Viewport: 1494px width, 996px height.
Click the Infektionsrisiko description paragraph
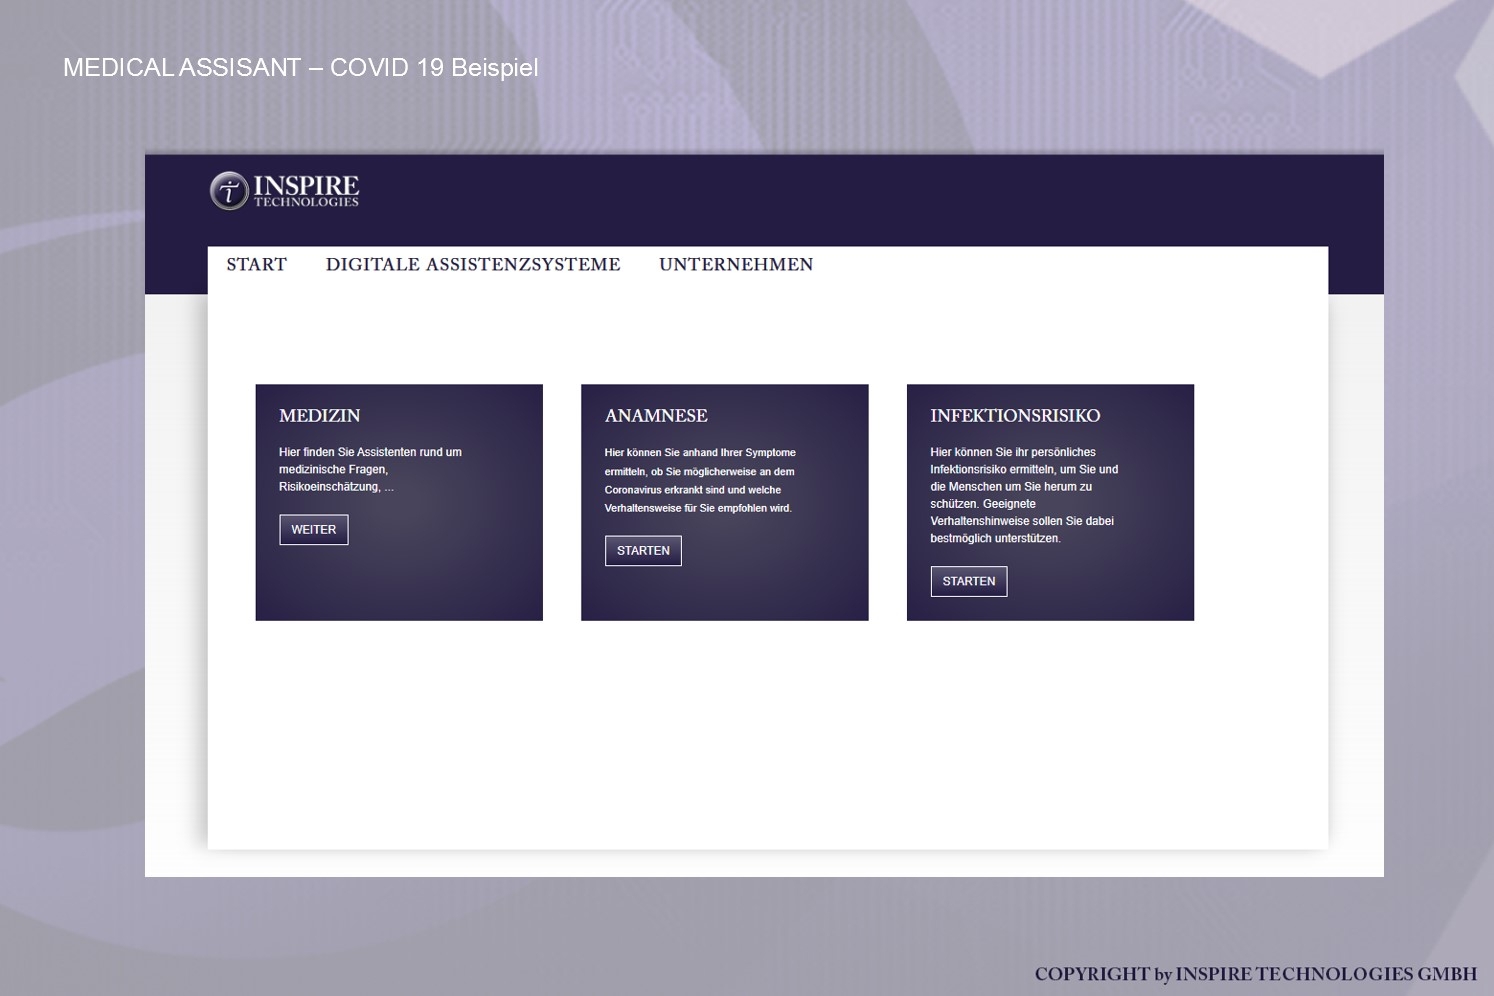[1024, 495]
